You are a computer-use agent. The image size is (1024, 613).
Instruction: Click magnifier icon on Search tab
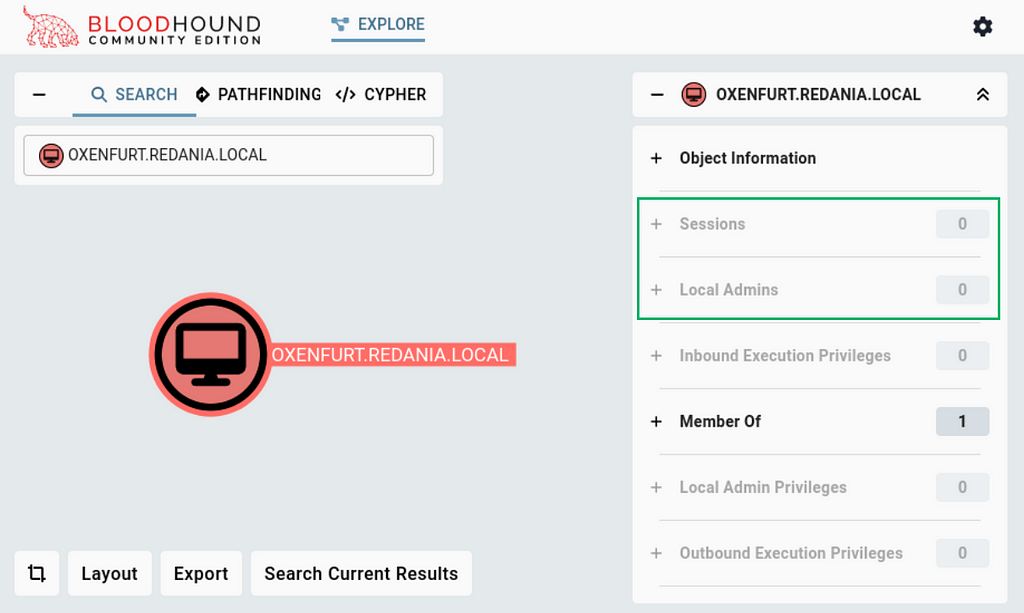[99, 95]
